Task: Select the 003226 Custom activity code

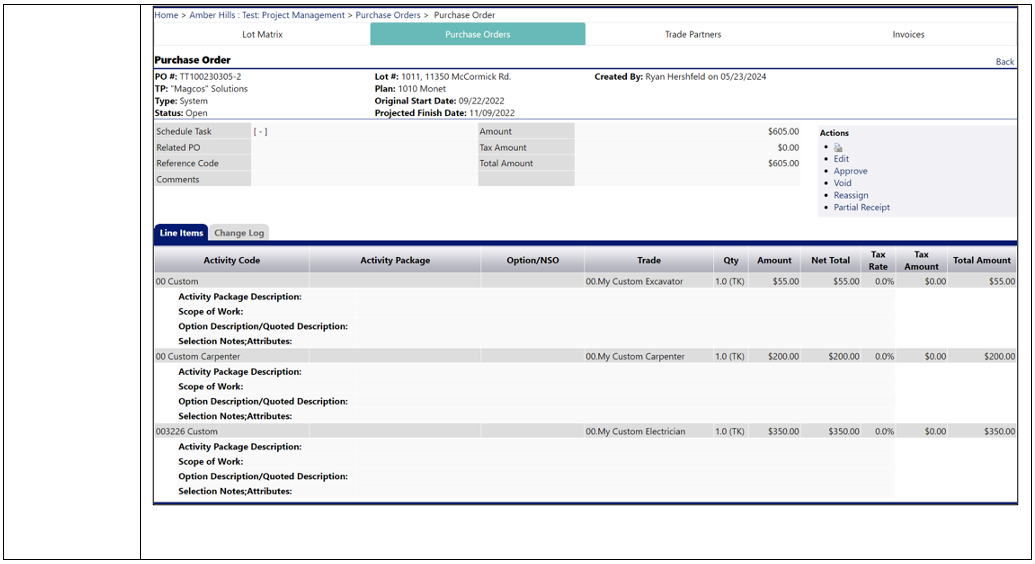Action: [x=187, y=432]
